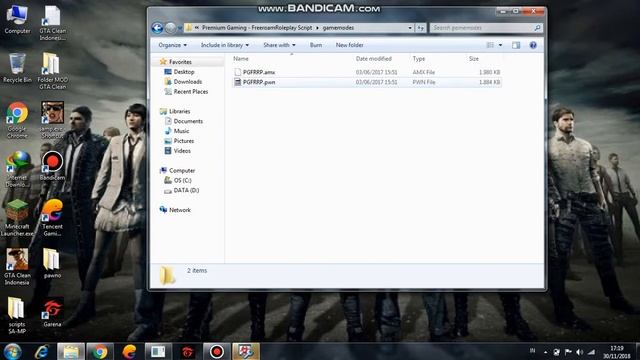Open Music library
Viewport: 640px width, 360px height.
pyautogui.click(x=181, y=131)
